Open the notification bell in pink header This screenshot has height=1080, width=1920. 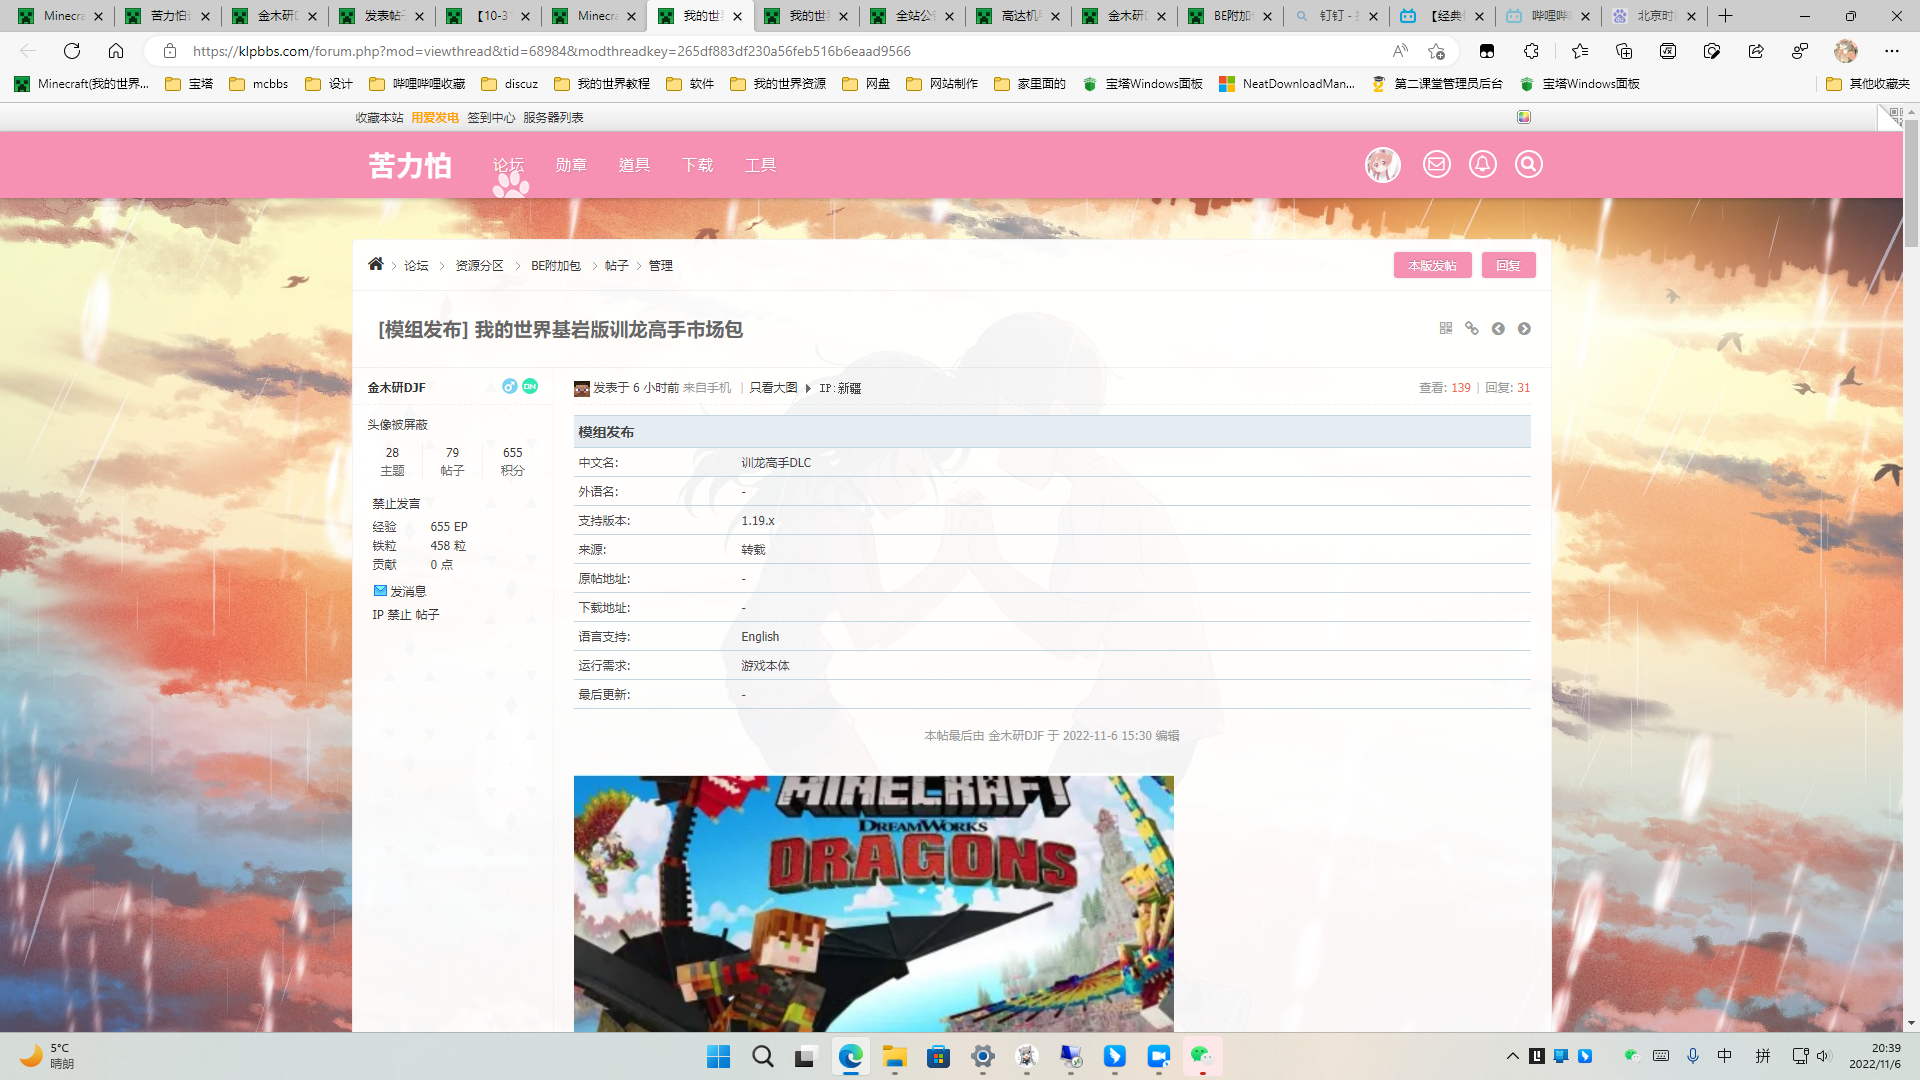1483,164
